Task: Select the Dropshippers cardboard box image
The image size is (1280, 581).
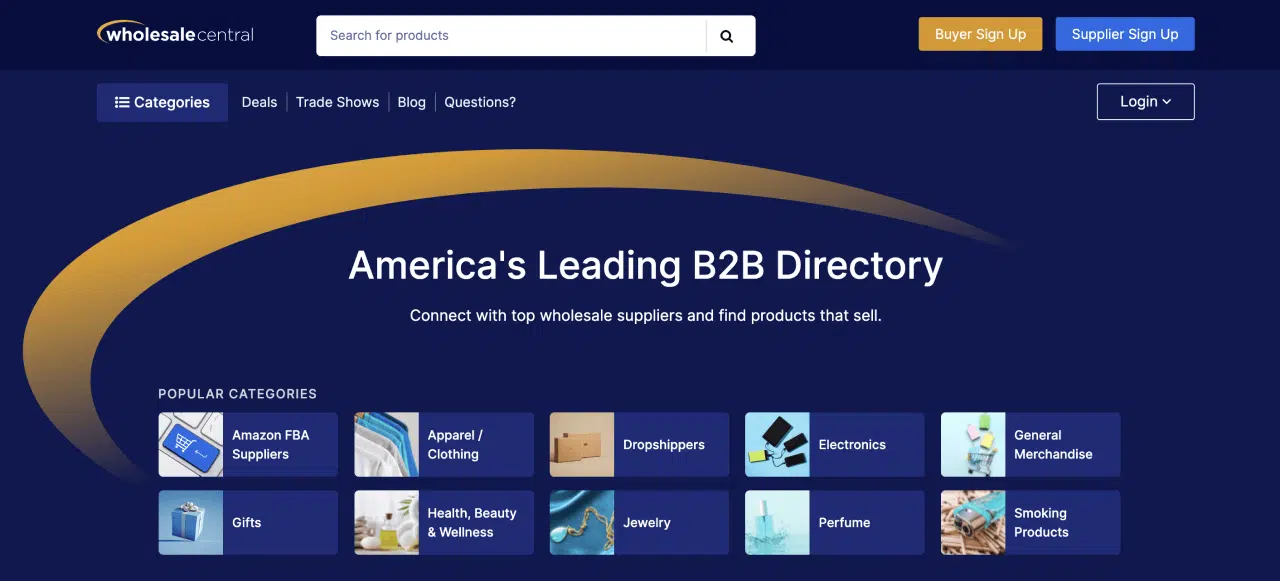Action: (x=582, y=445)
